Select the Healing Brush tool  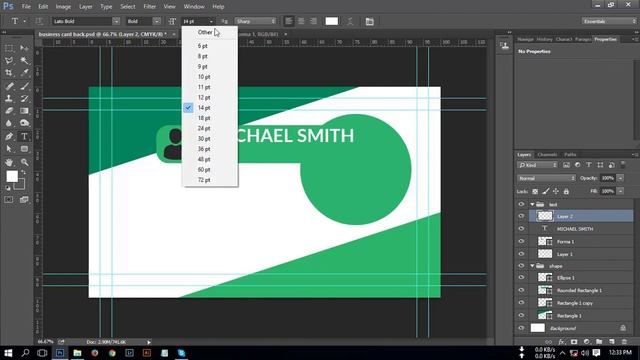(x=9, y=86)
